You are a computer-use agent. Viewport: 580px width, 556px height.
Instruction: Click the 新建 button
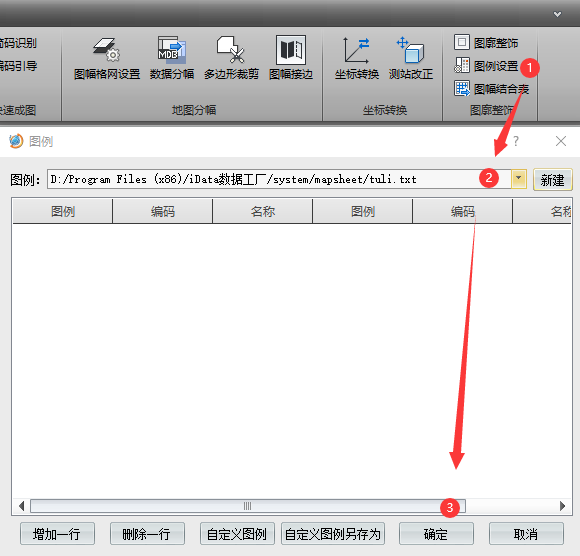(x=552, y=180)
